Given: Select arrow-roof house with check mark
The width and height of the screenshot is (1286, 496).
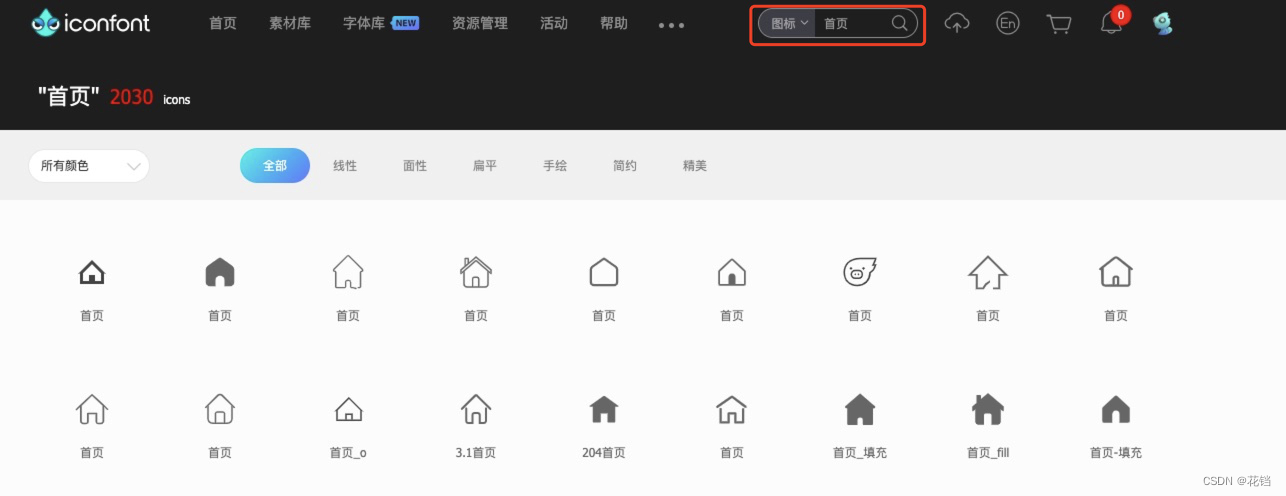Looking at the screenshot, I should click(x=987, y=271).
